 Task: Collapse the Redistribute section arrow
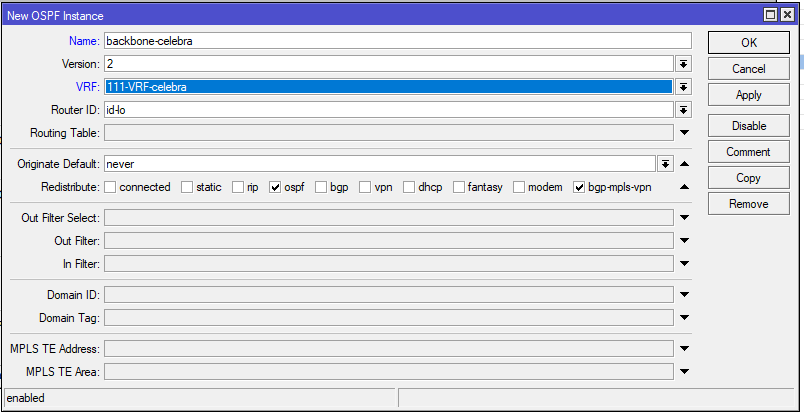tap(684, 187)
